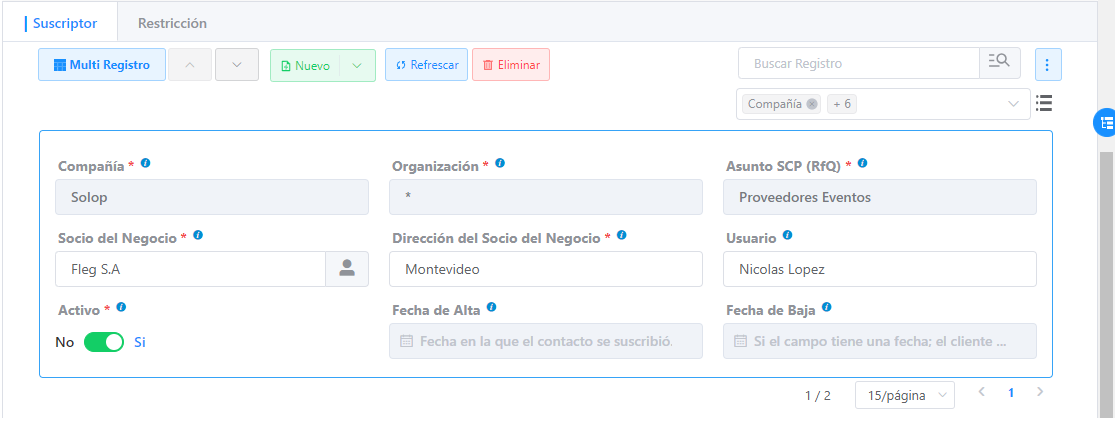
Task: Open the advanced record search icon
Action: point(999,63)
